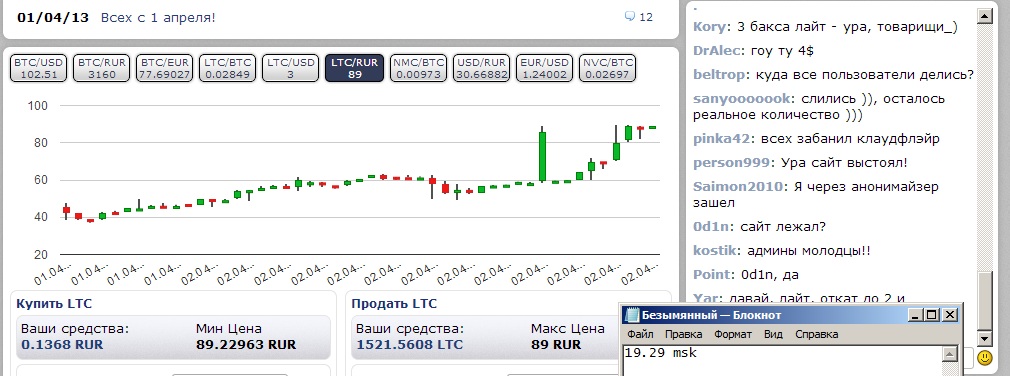Viewport: 1010px width, 376px height.
Task: Click the 89.22963 RUR min price
Action: pyautogui.click(x=245, y=344)
